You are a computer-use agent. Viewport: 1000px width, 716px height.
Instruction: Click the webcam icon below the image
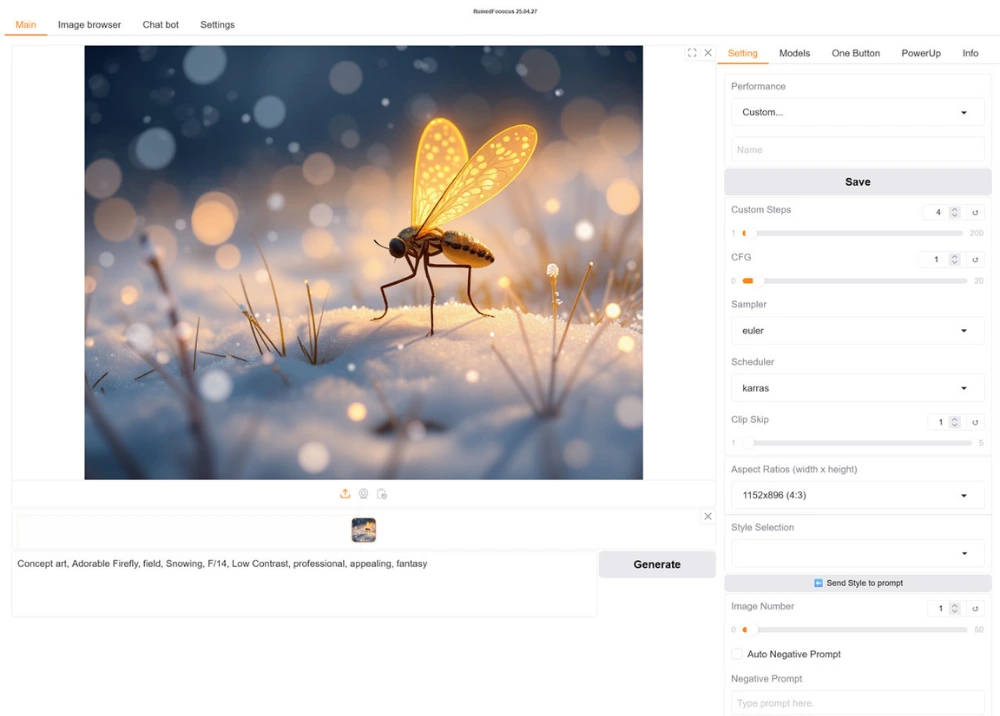pyautogui.click(x=364, y=493)
